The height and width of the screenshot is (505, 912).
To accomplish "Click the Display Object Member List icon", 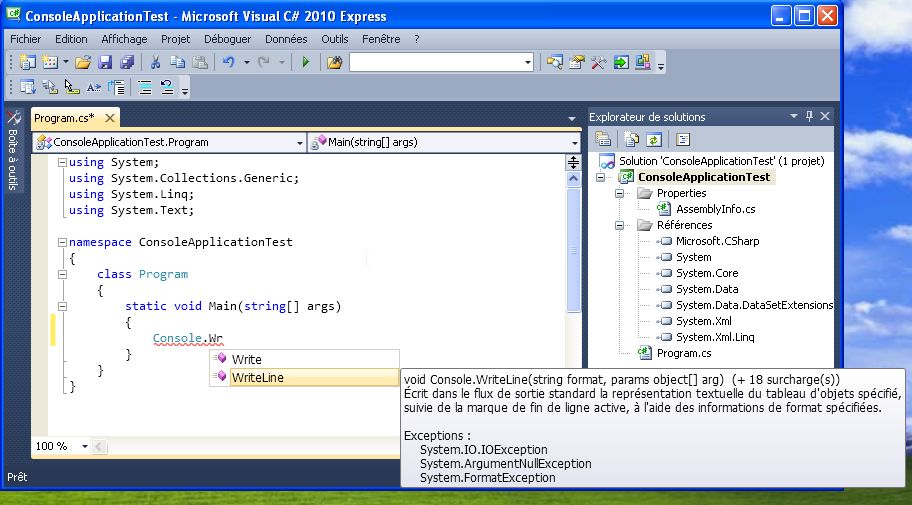I will coord(27,87).
